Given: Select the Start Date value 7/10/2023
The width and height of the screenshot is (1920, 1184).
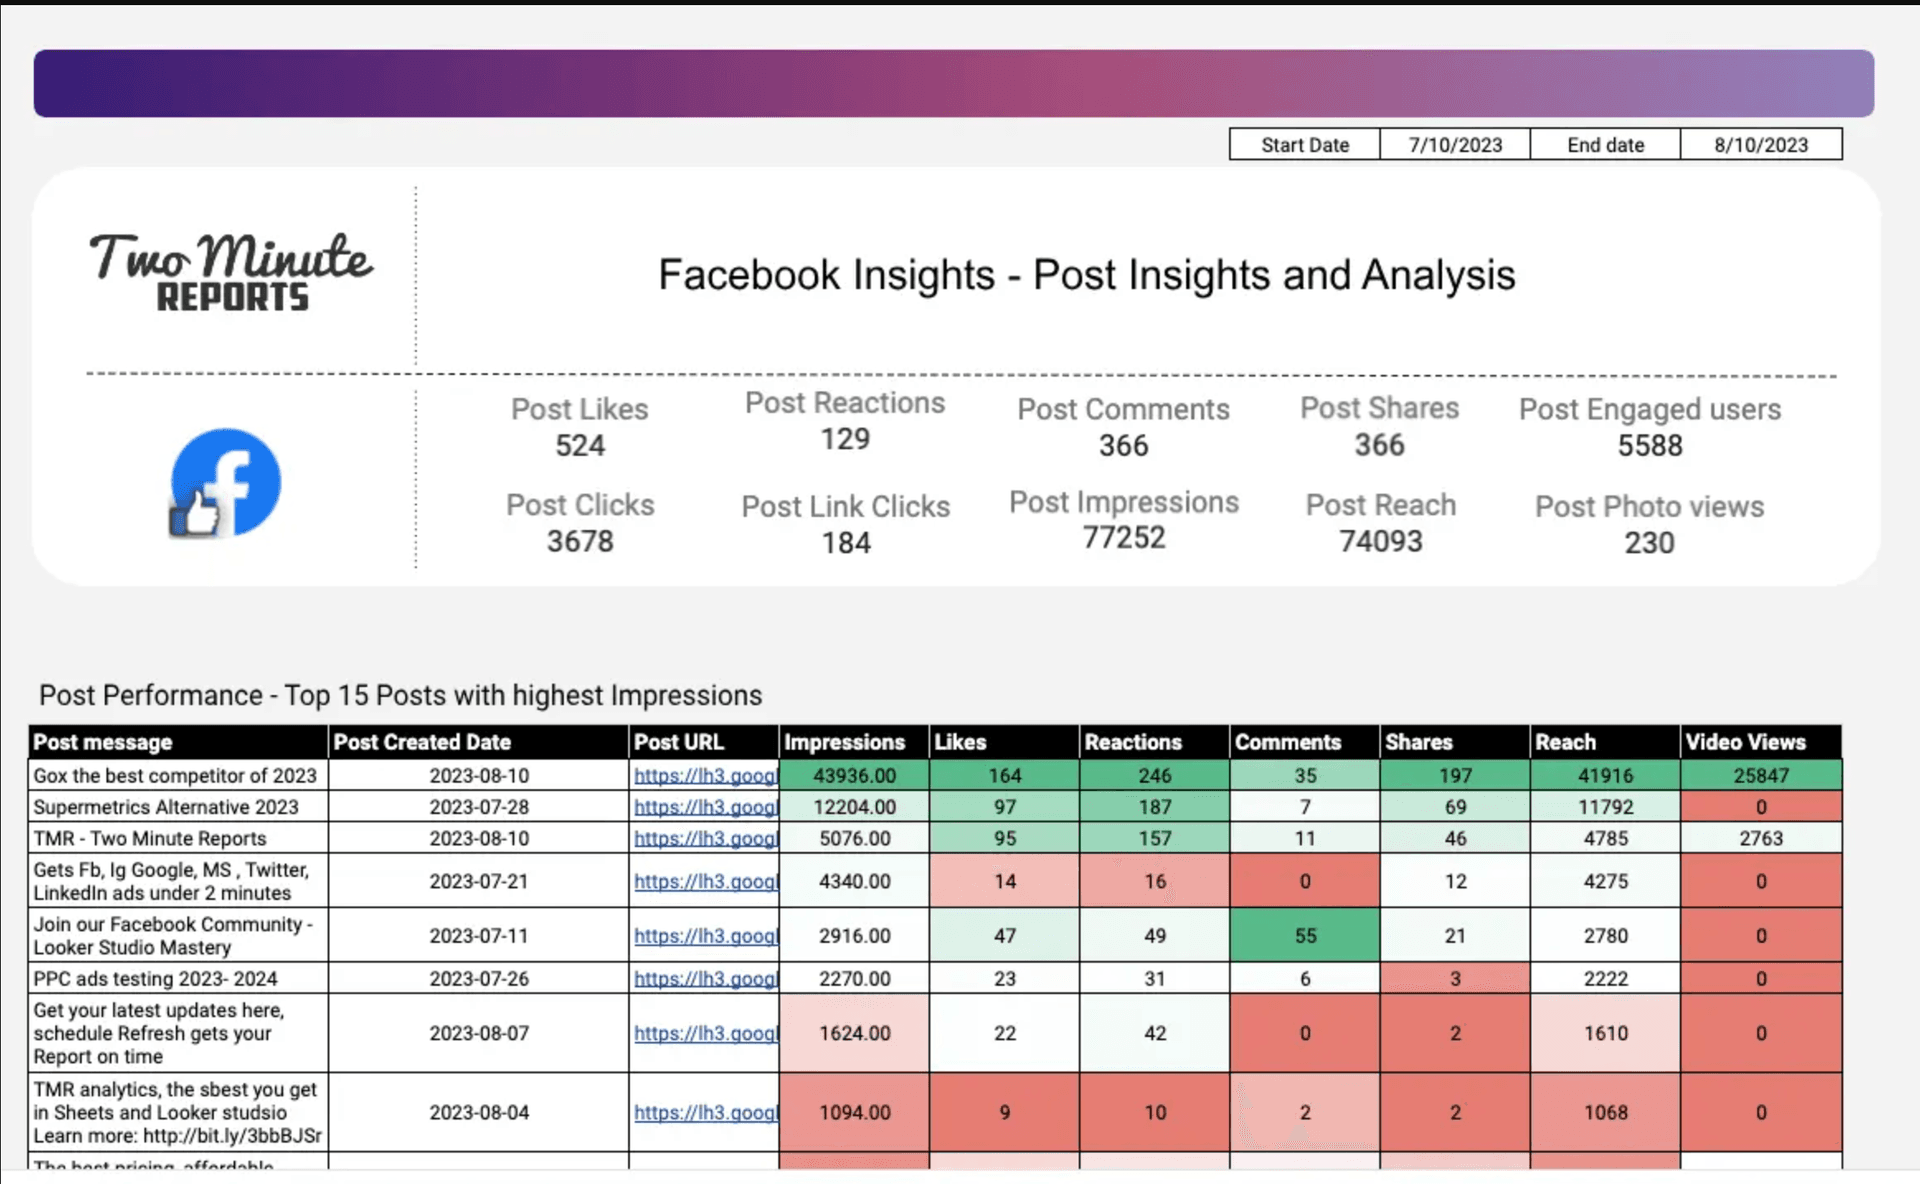Looking at the screenshot, I should 1455,144.
